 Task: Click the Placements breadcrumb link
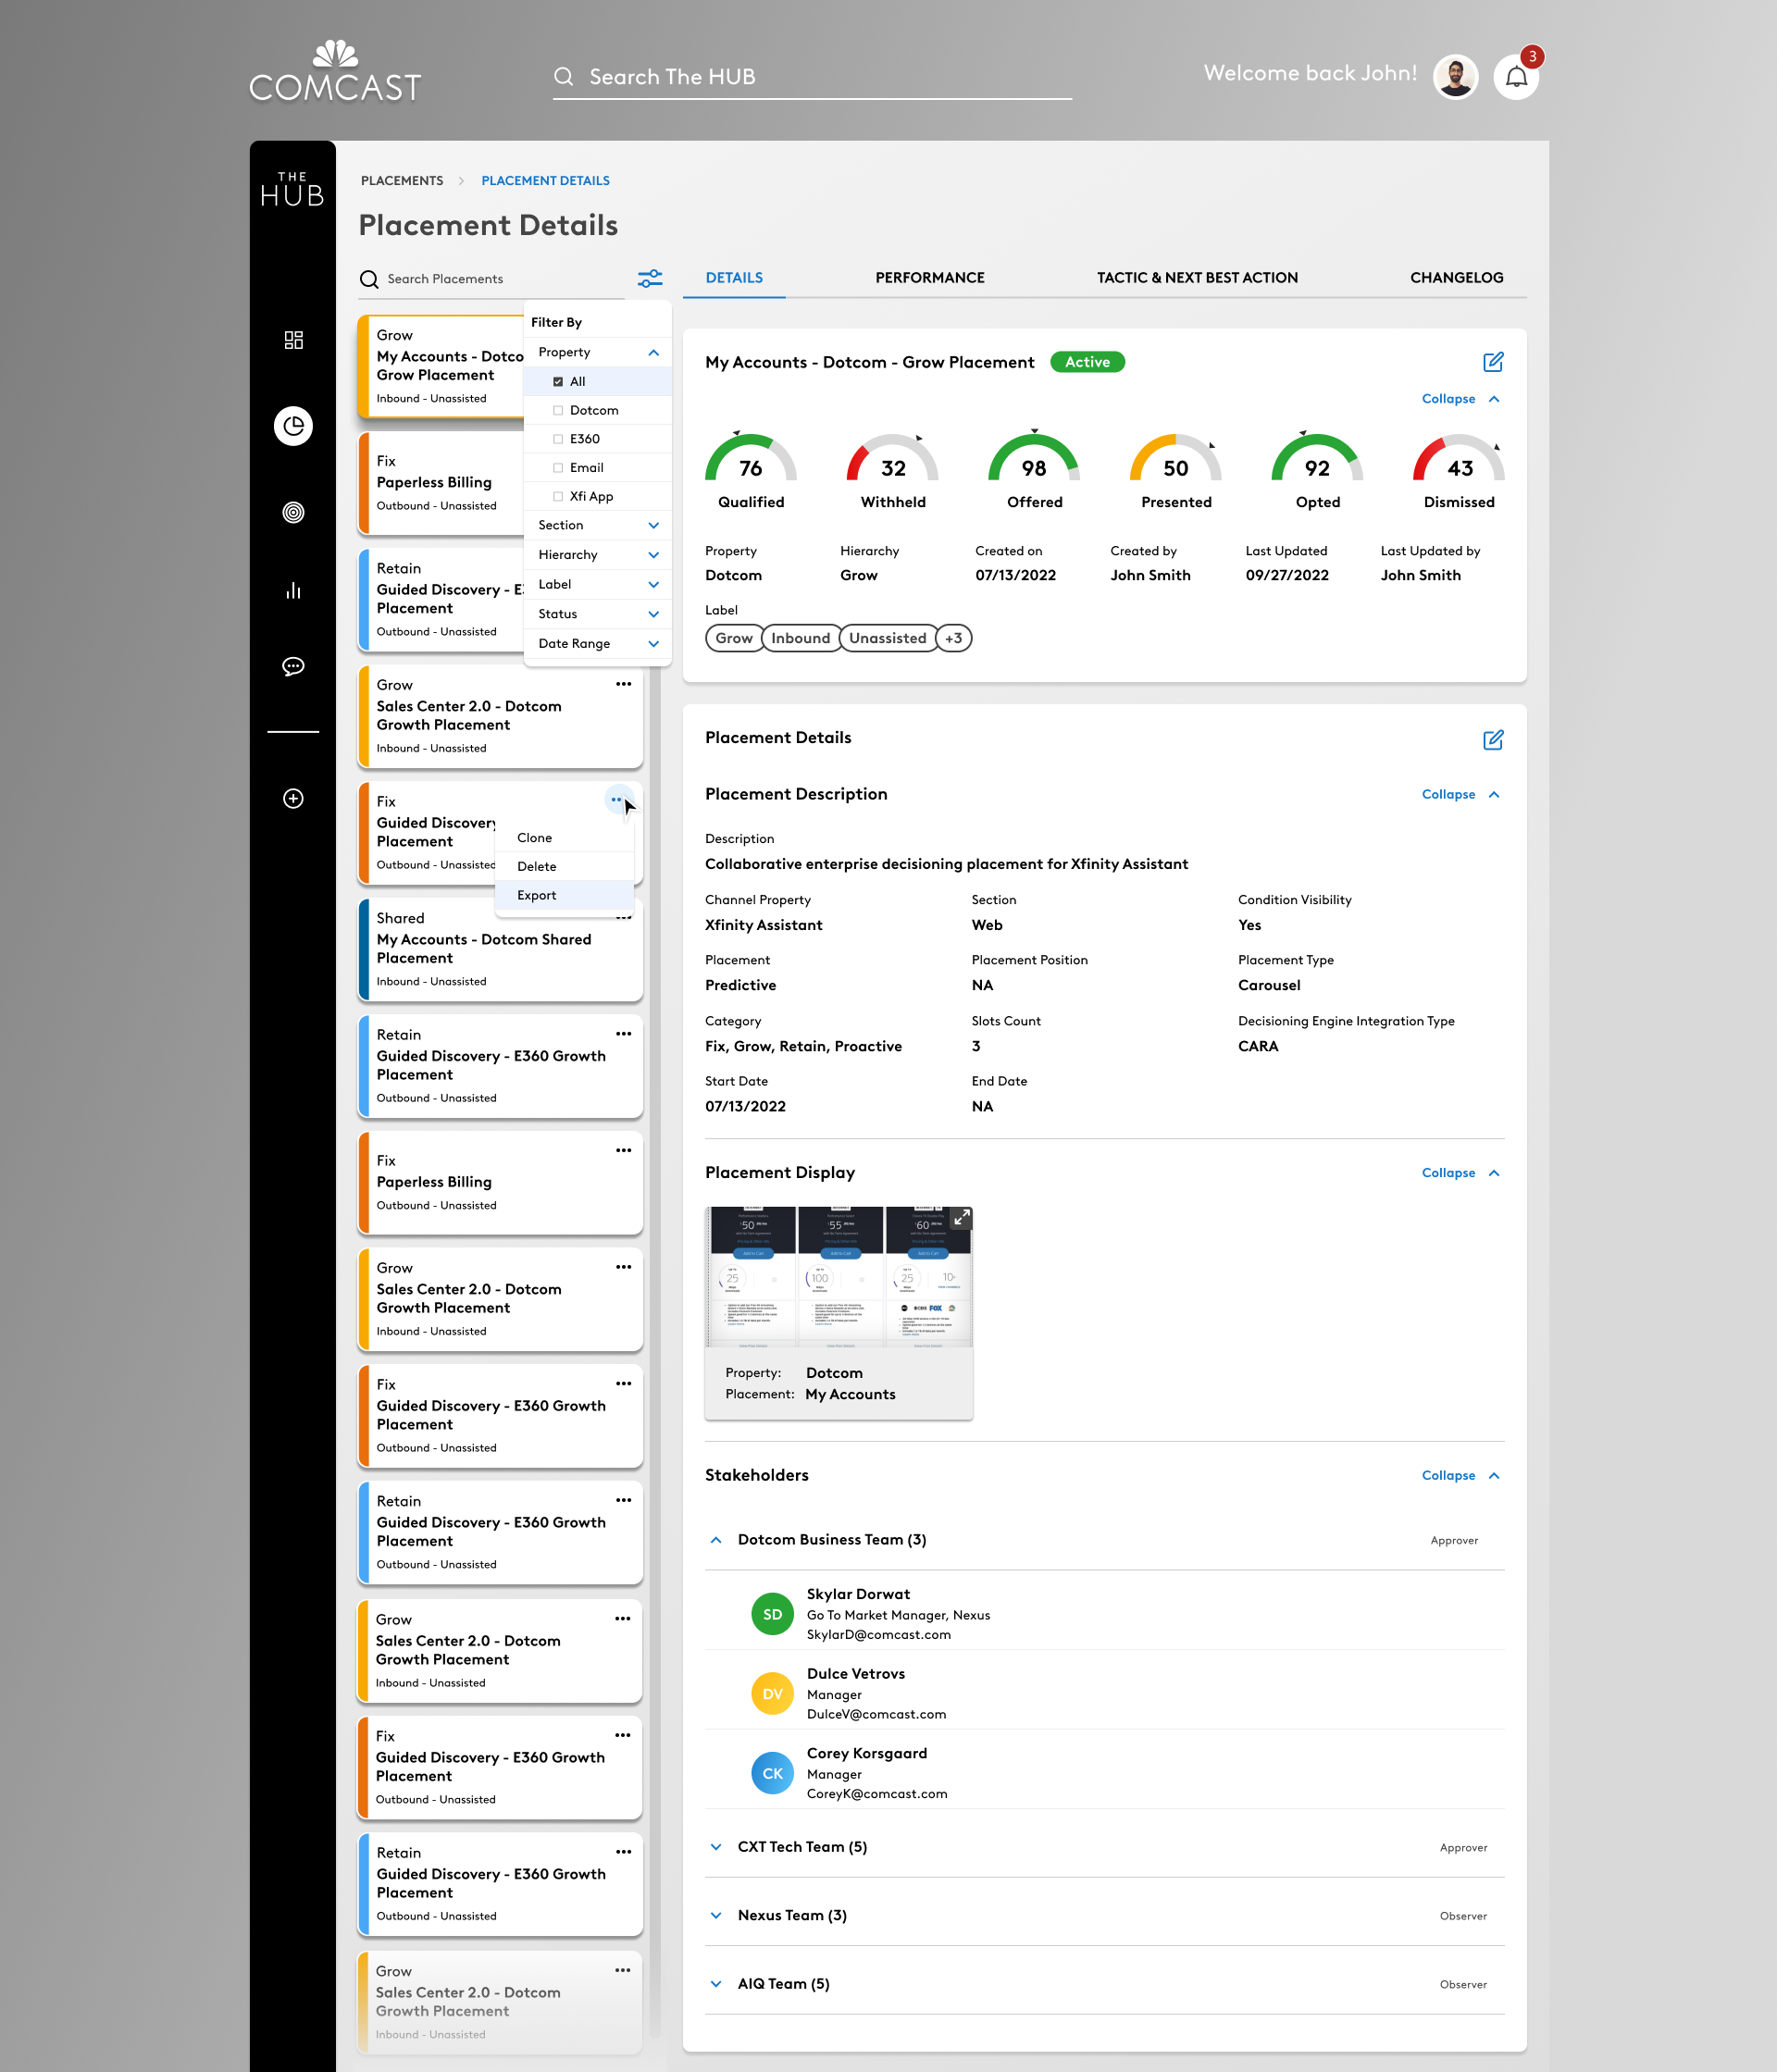point(402,180)
